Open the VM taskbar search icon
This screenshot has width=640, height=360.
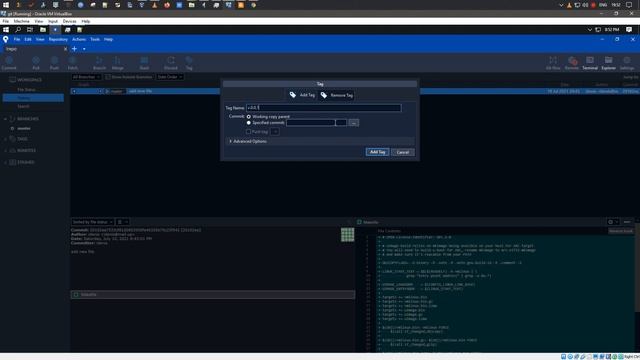18,30
